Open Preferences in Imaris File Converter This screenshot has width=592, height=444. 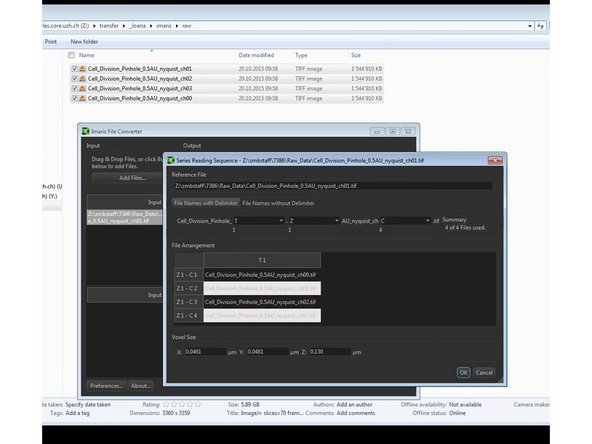106,385
